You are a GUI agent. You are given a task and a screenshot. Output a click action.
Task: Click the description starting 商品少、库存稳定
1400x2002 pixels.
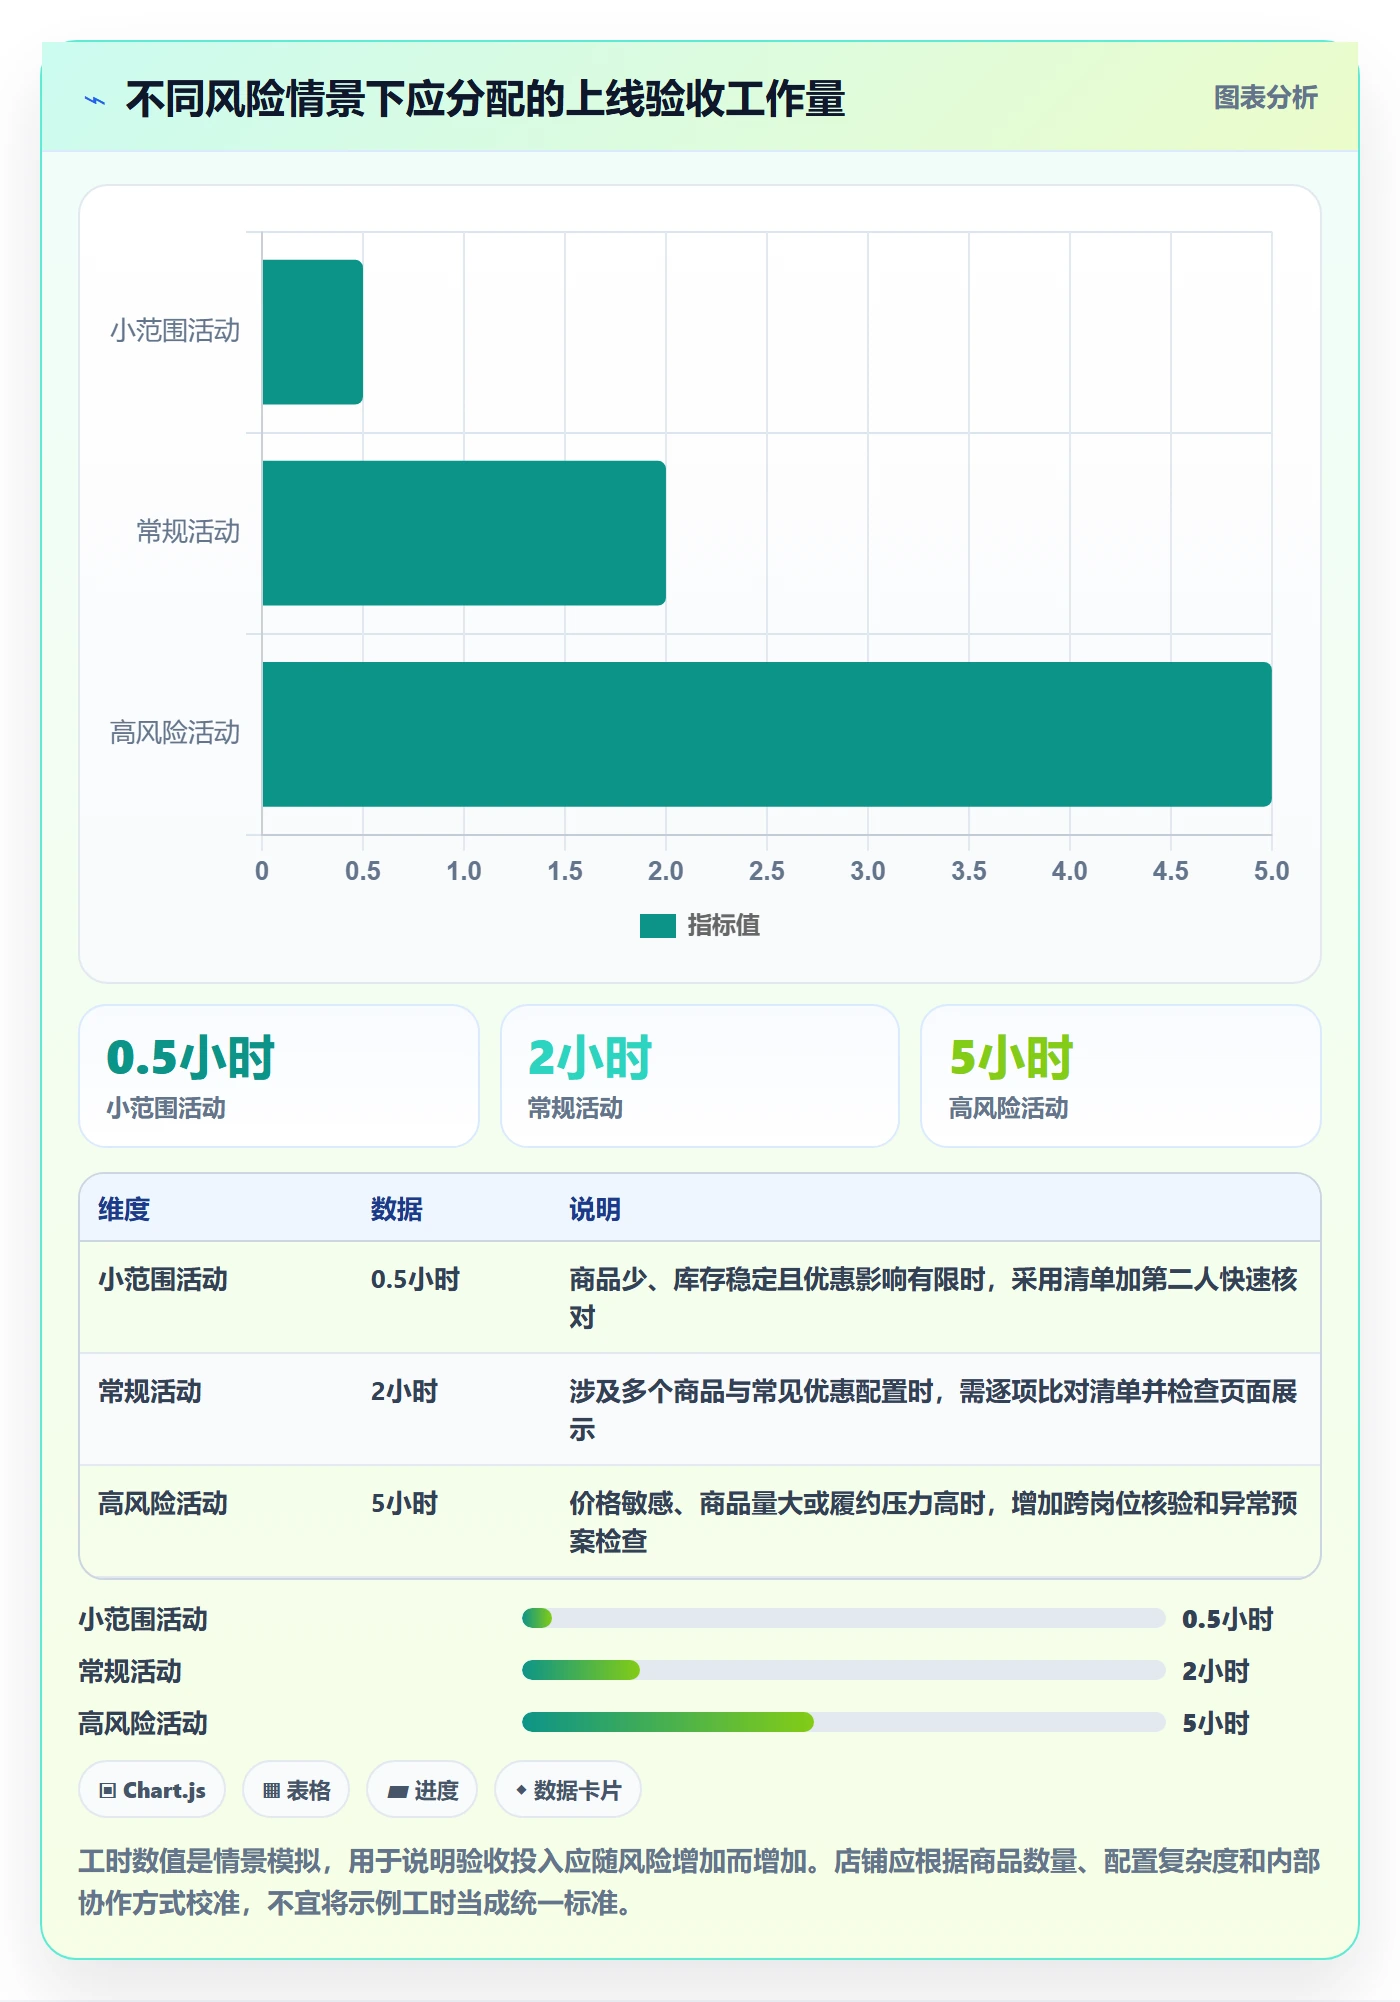click(933, 1298)
